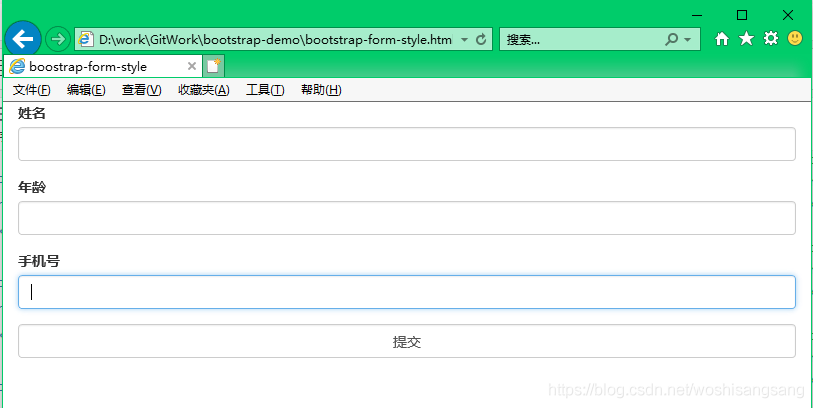Screen dimensions: 813x408
Task: Focus the 姓名 input field
Action: (x=407, y=144)
